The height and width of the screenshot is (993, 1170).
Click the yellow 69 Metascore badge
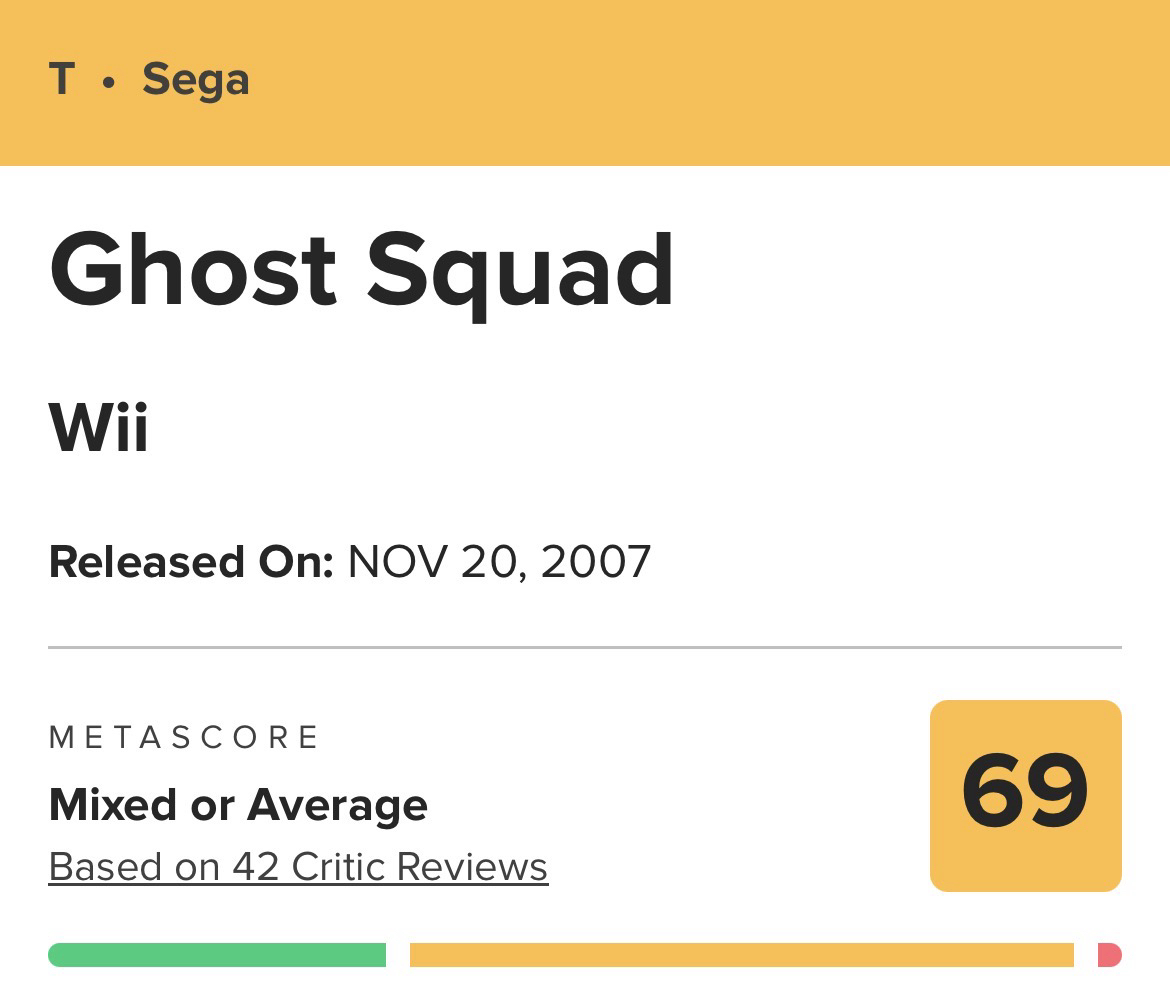pos(1025,795)
